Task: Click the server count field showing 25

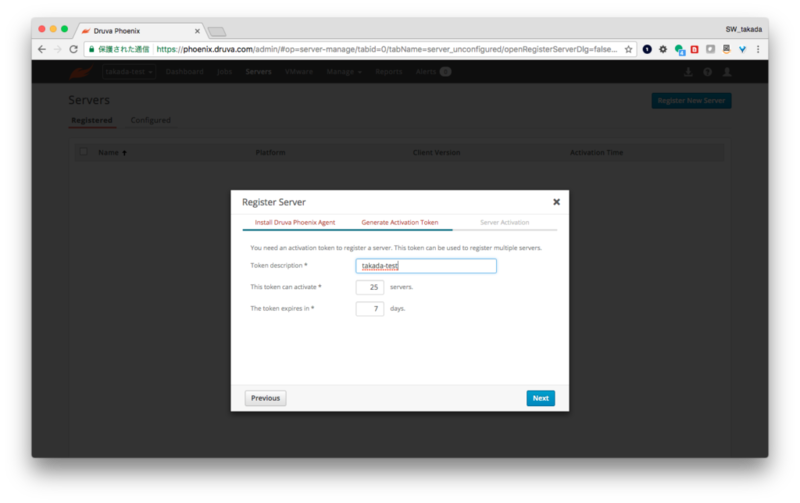Action: [x=370, y=287]
